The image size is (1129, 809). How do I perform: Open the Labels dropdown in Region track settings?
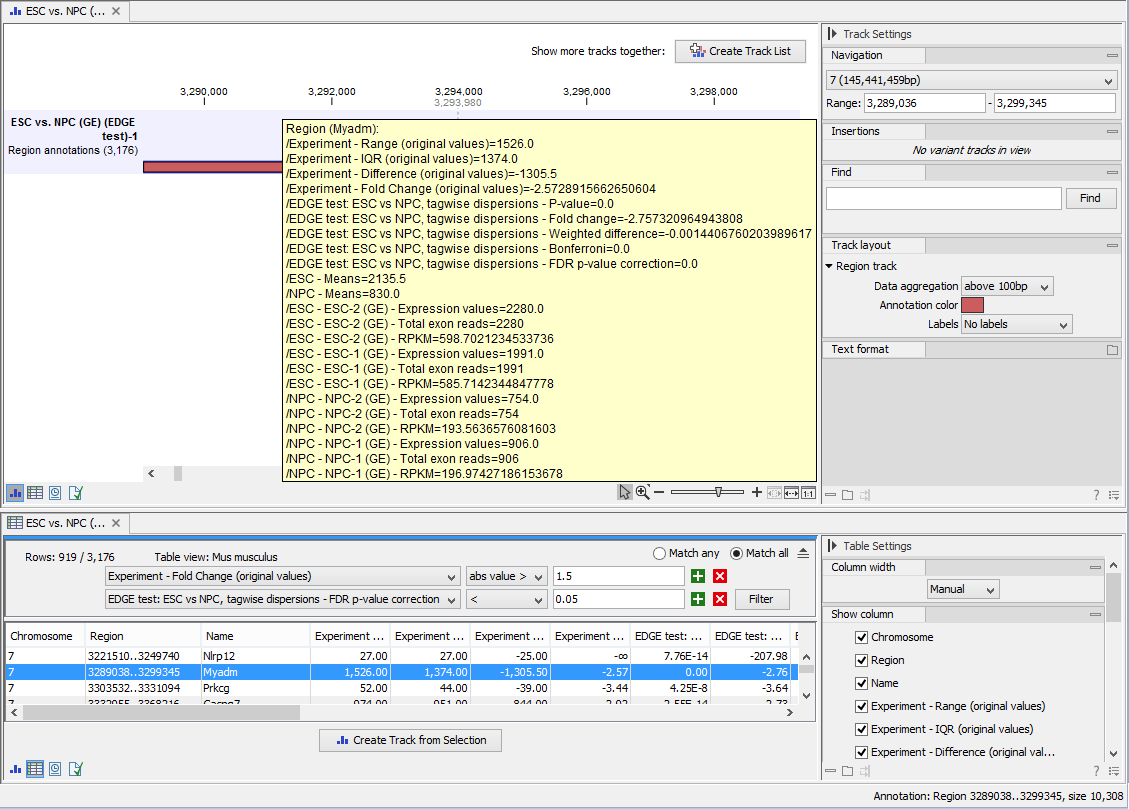(x=1016, y=324)
